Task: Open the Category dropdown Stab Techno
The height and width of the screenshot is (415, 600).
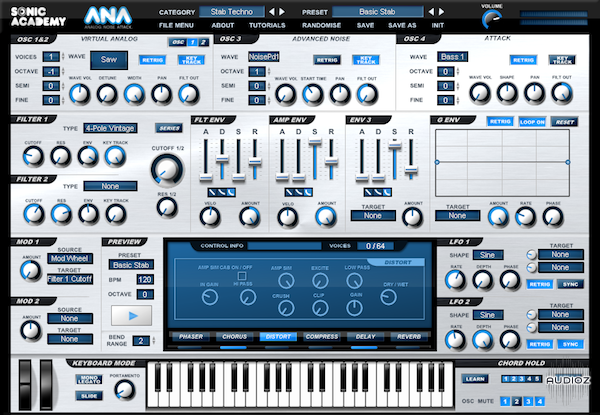Action: [x=232, y=12]
